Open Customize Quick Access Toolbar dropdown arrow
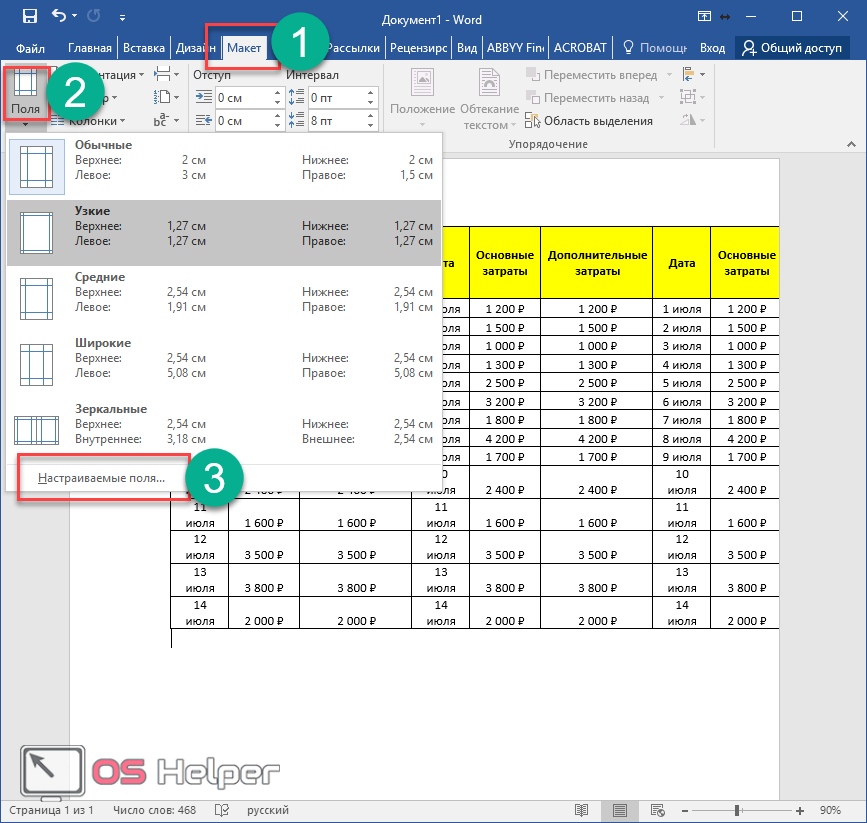Viewport: 867px width, 823px height. 122,17
